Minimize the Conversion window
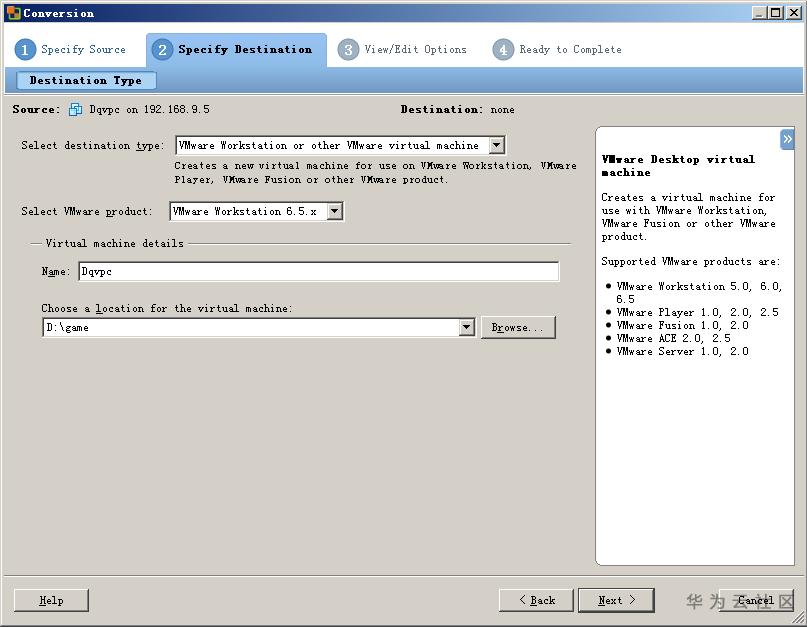Screen dimensions: 807x627 pos(759,13)
